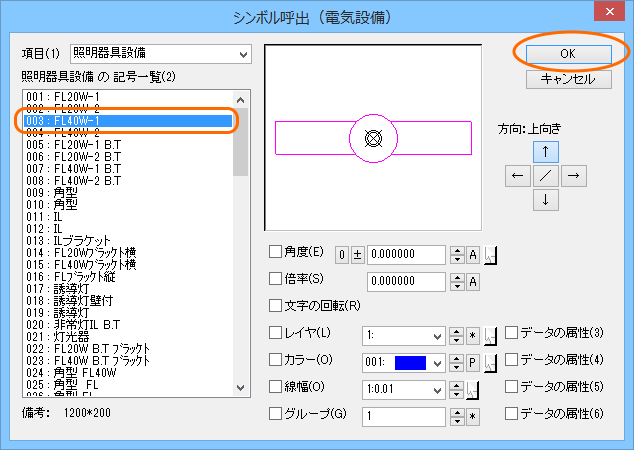Click the left direction arrow button

tap(517, 176)
